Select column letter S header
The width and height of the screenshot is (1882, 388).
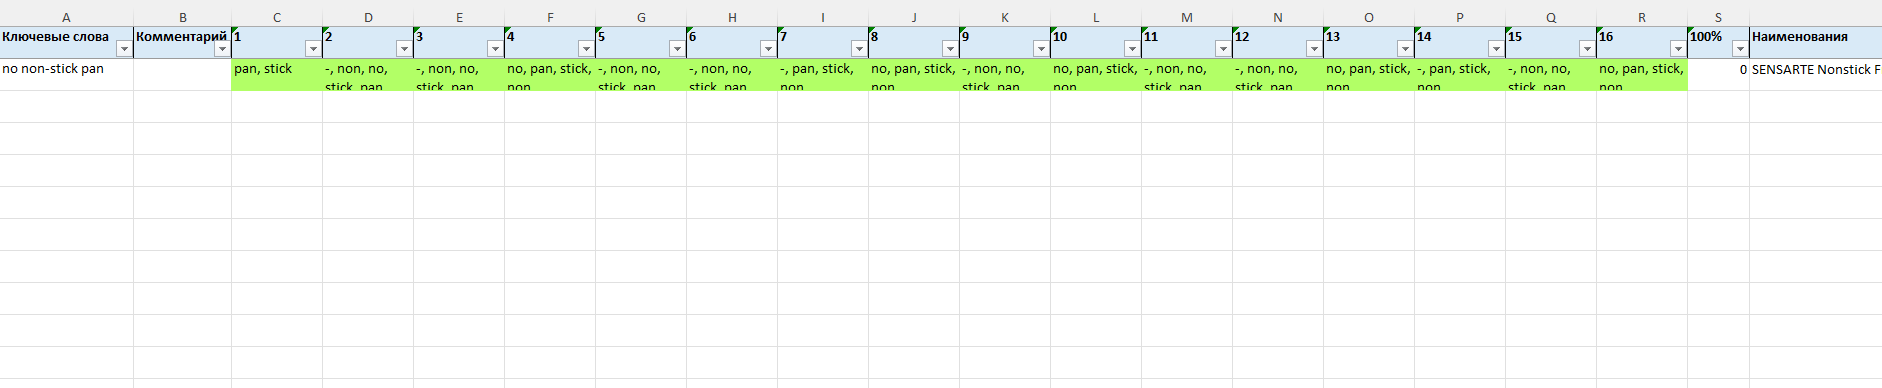(x=1718, y=18)
